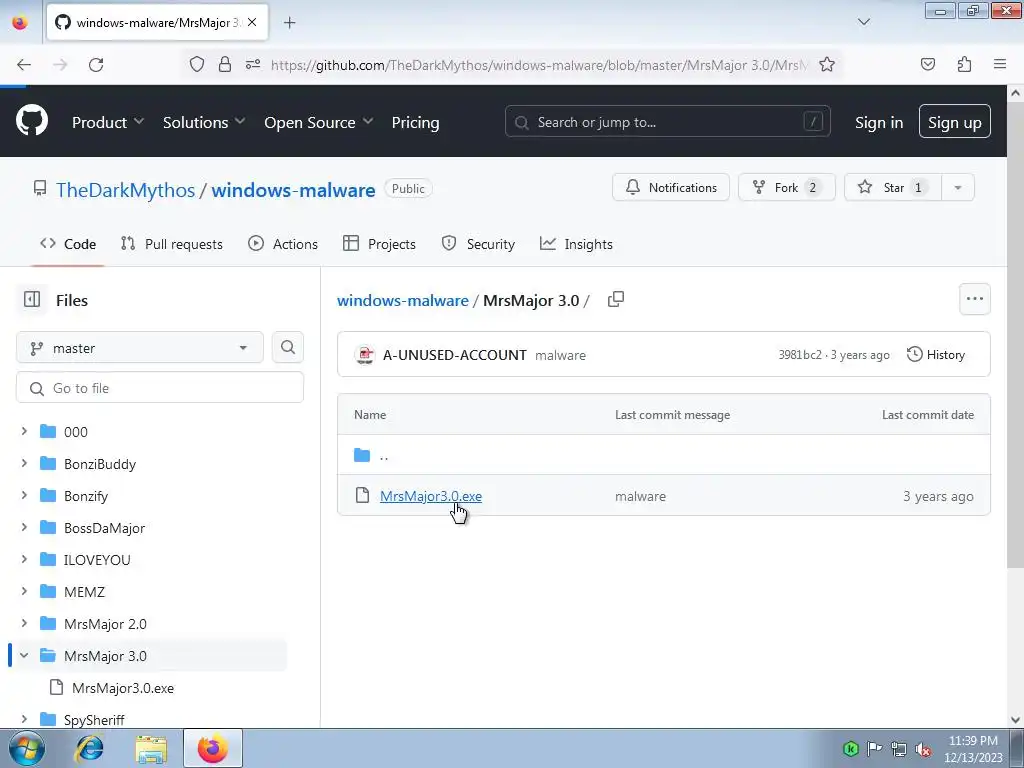Click the muted volume tray icon
The height and width of the screenshot is (768, 1024).
click(923, 749)
